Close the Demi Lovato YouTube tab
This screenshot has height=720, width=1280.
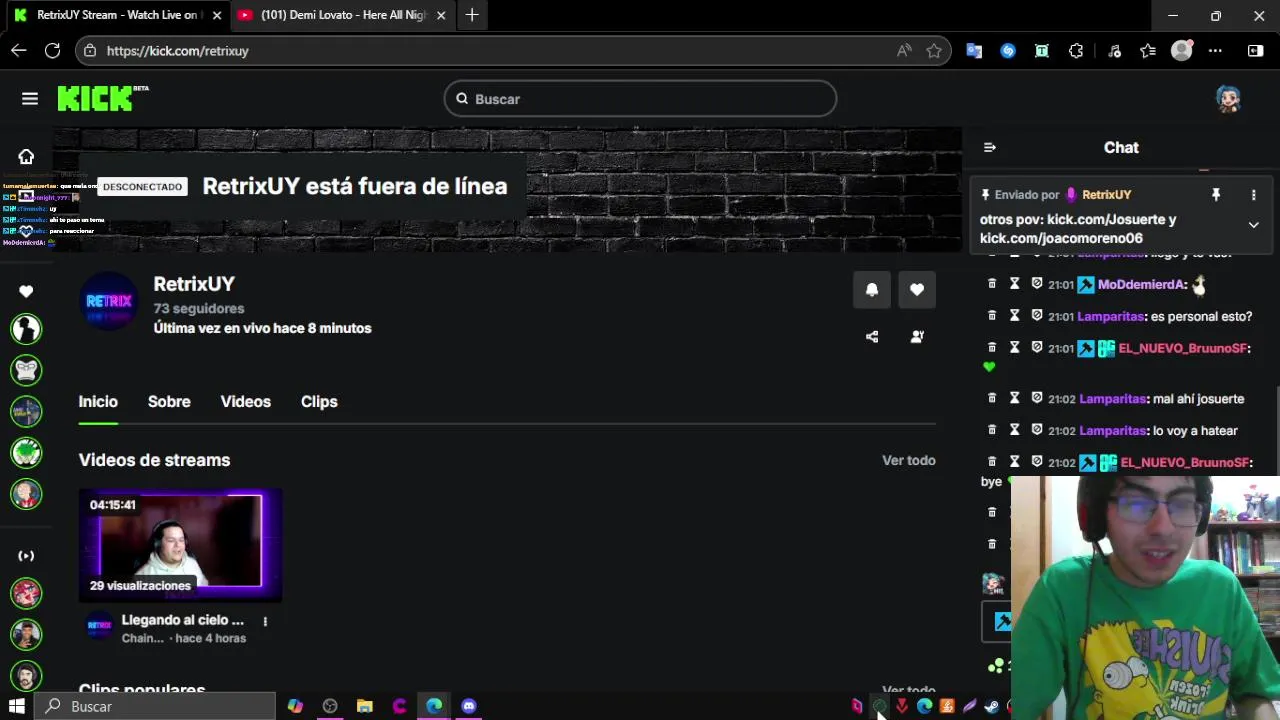[441, 15]
